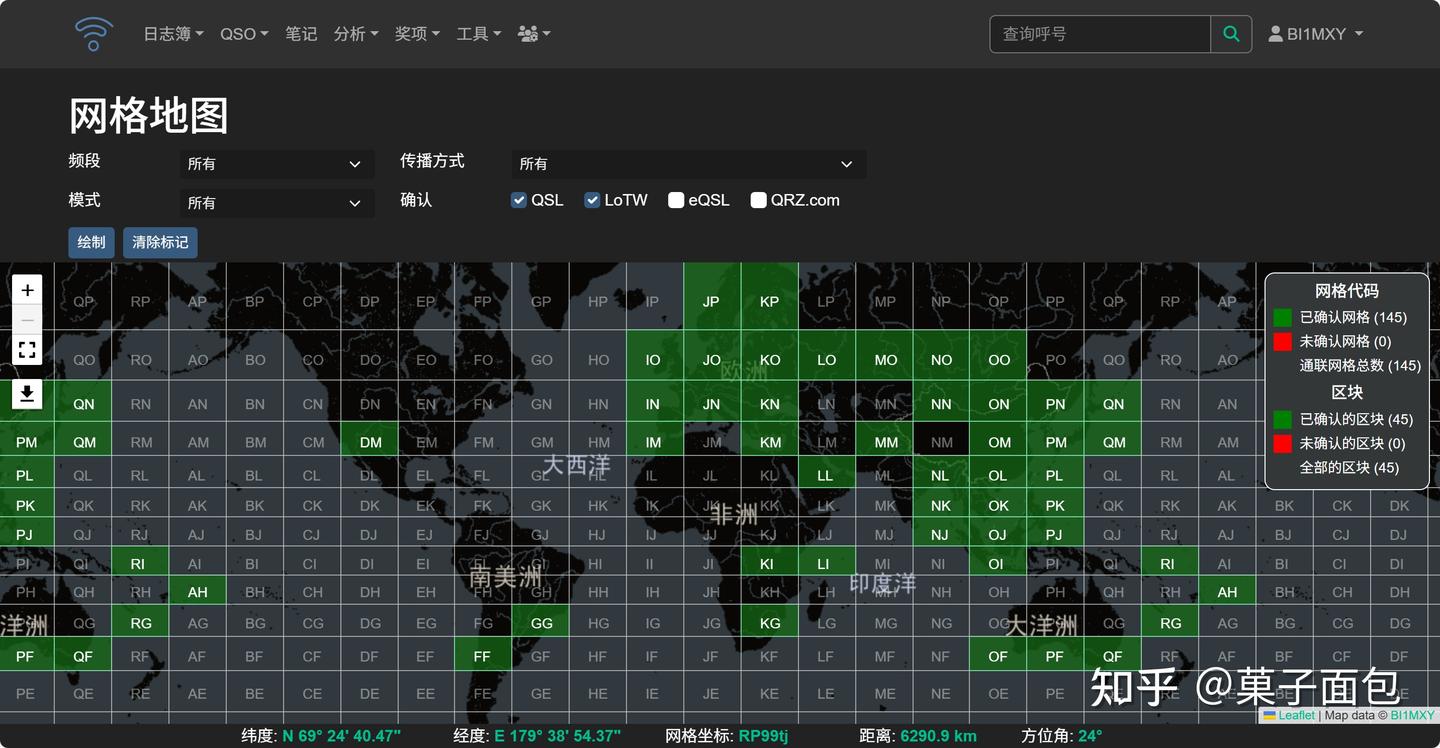The width and height of the screenshot is (1440, 748).
Task: Click the site wifi logo icon
Action: tap(92, 33)
